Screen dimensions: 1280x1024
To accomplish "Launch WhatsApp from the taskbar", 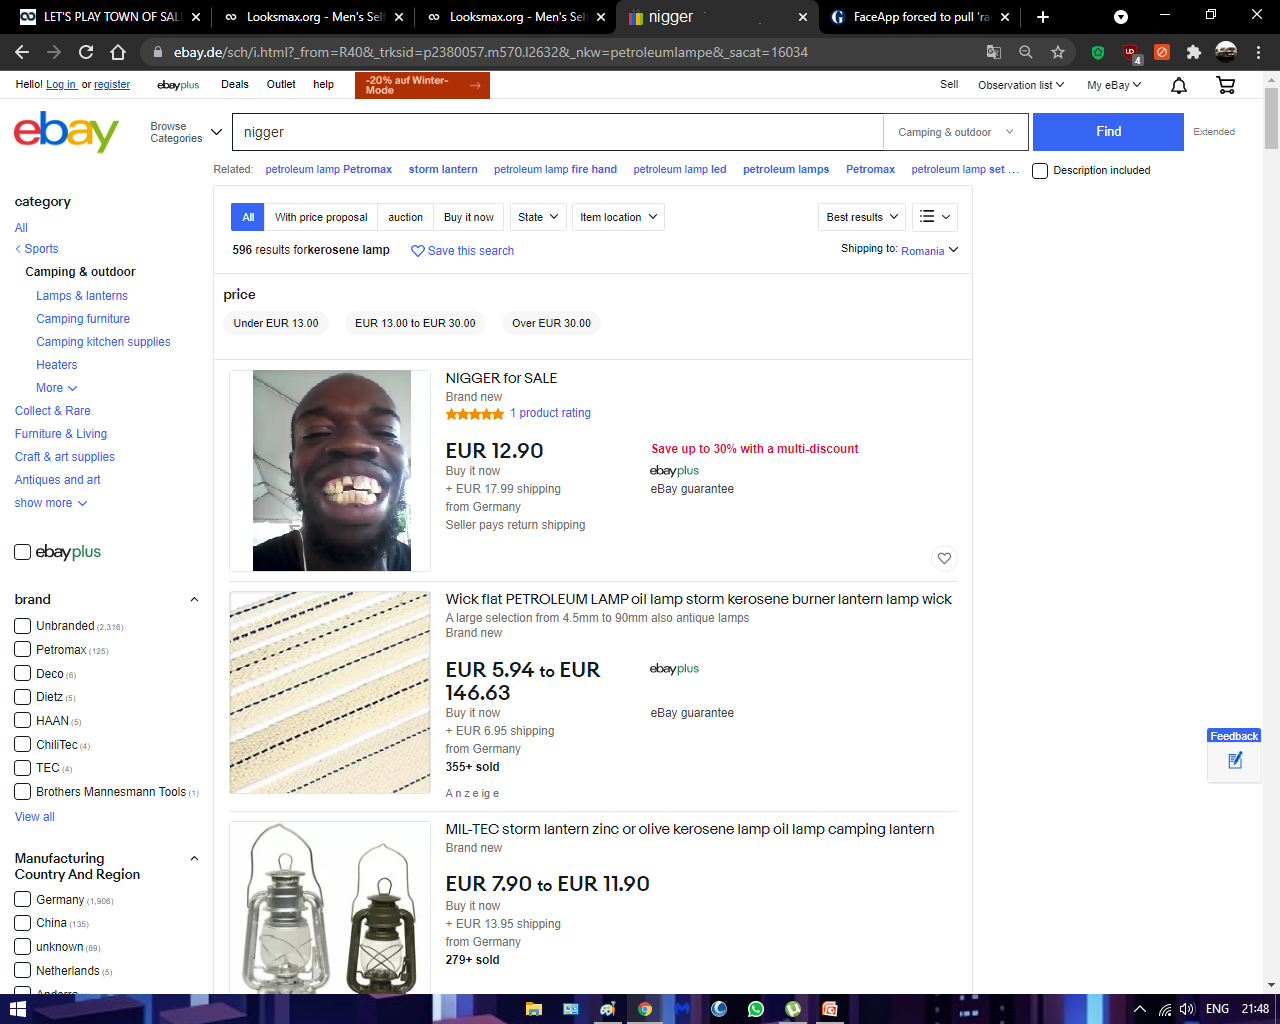I will (756, 1009).
